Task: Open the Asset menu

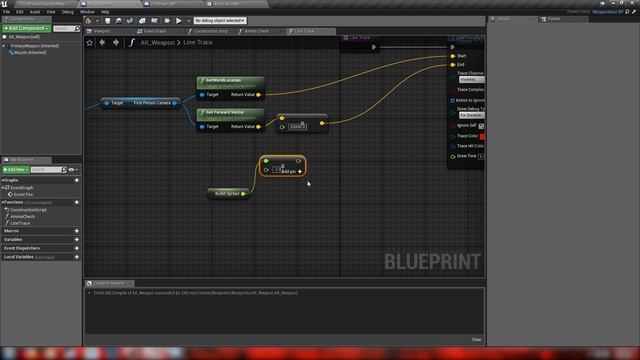Action: 35,12
